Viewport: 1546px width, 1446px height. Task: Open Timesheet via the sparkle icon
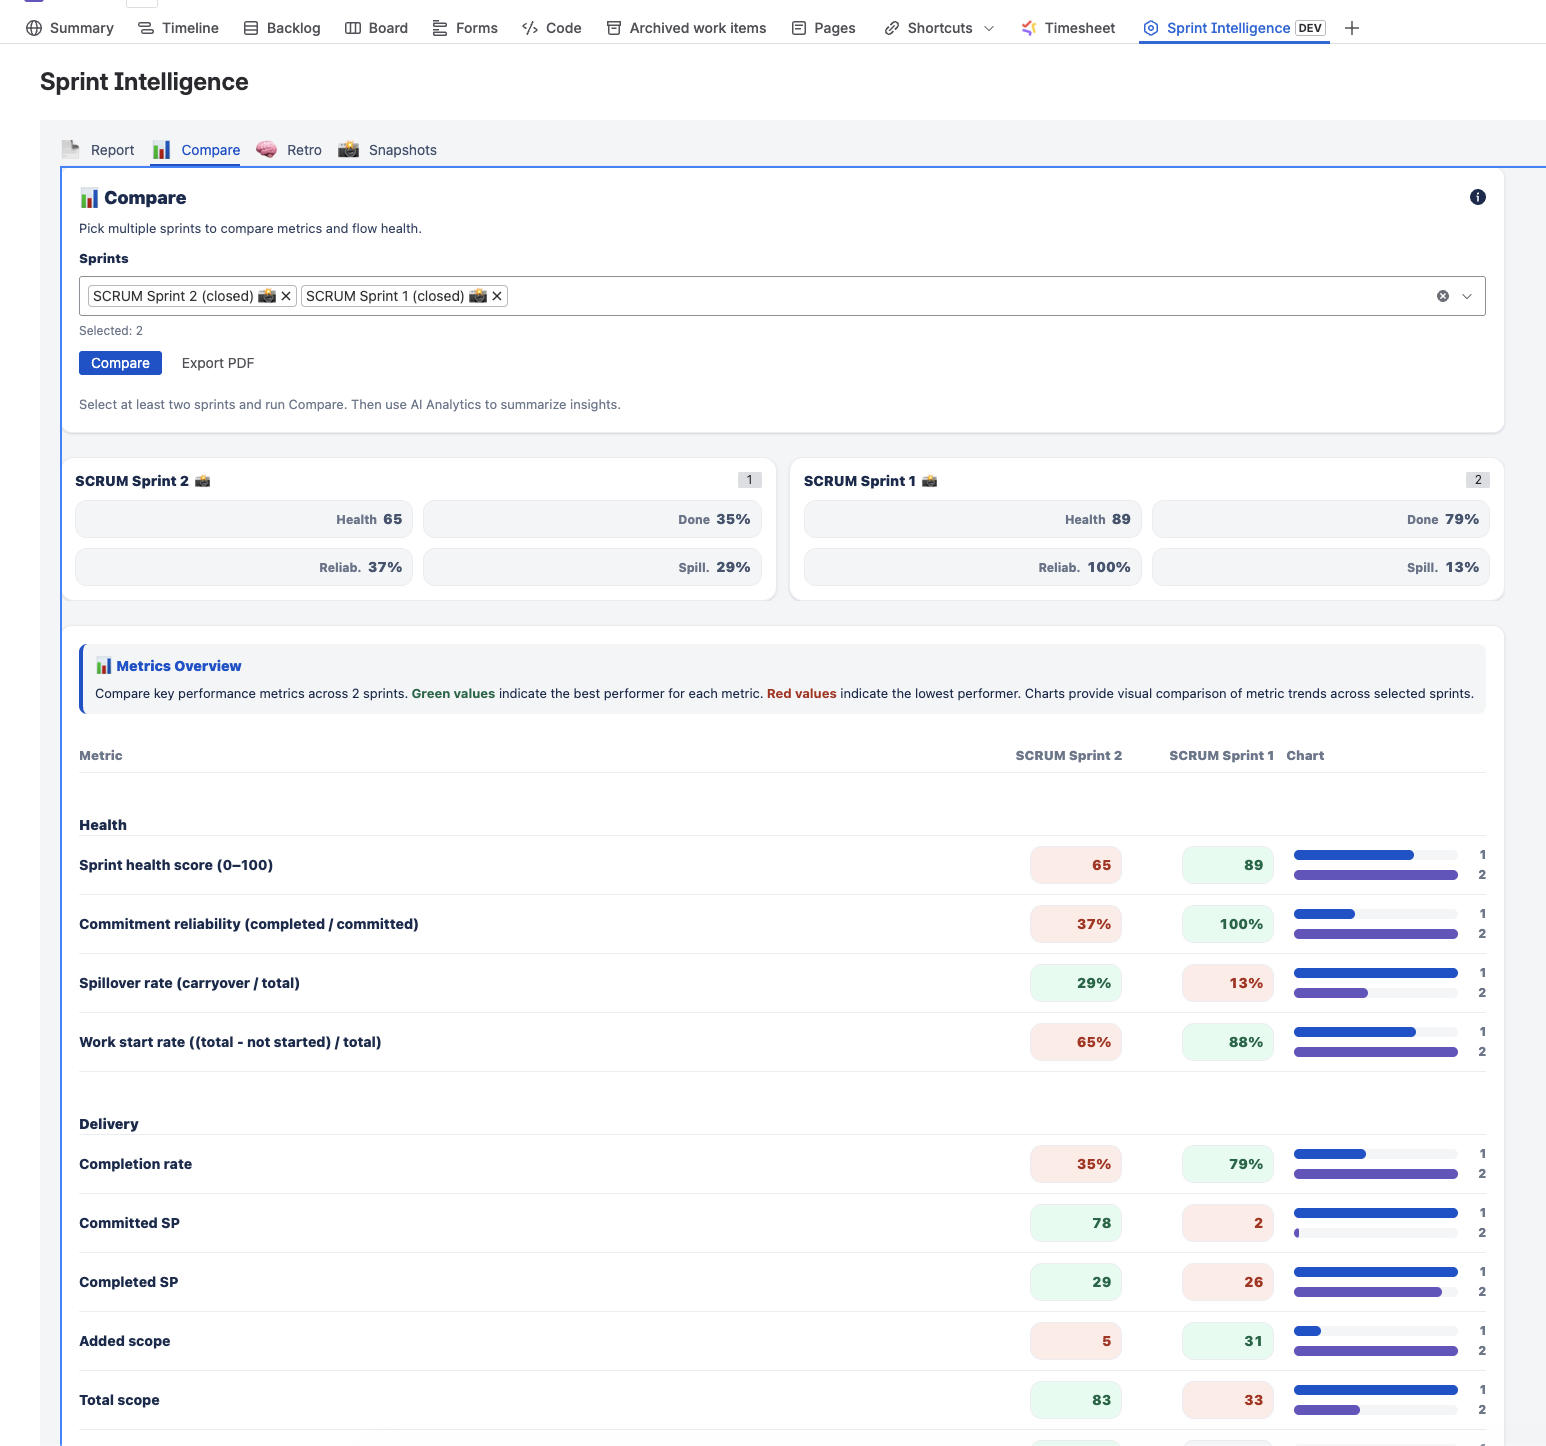click(1027, 27)
